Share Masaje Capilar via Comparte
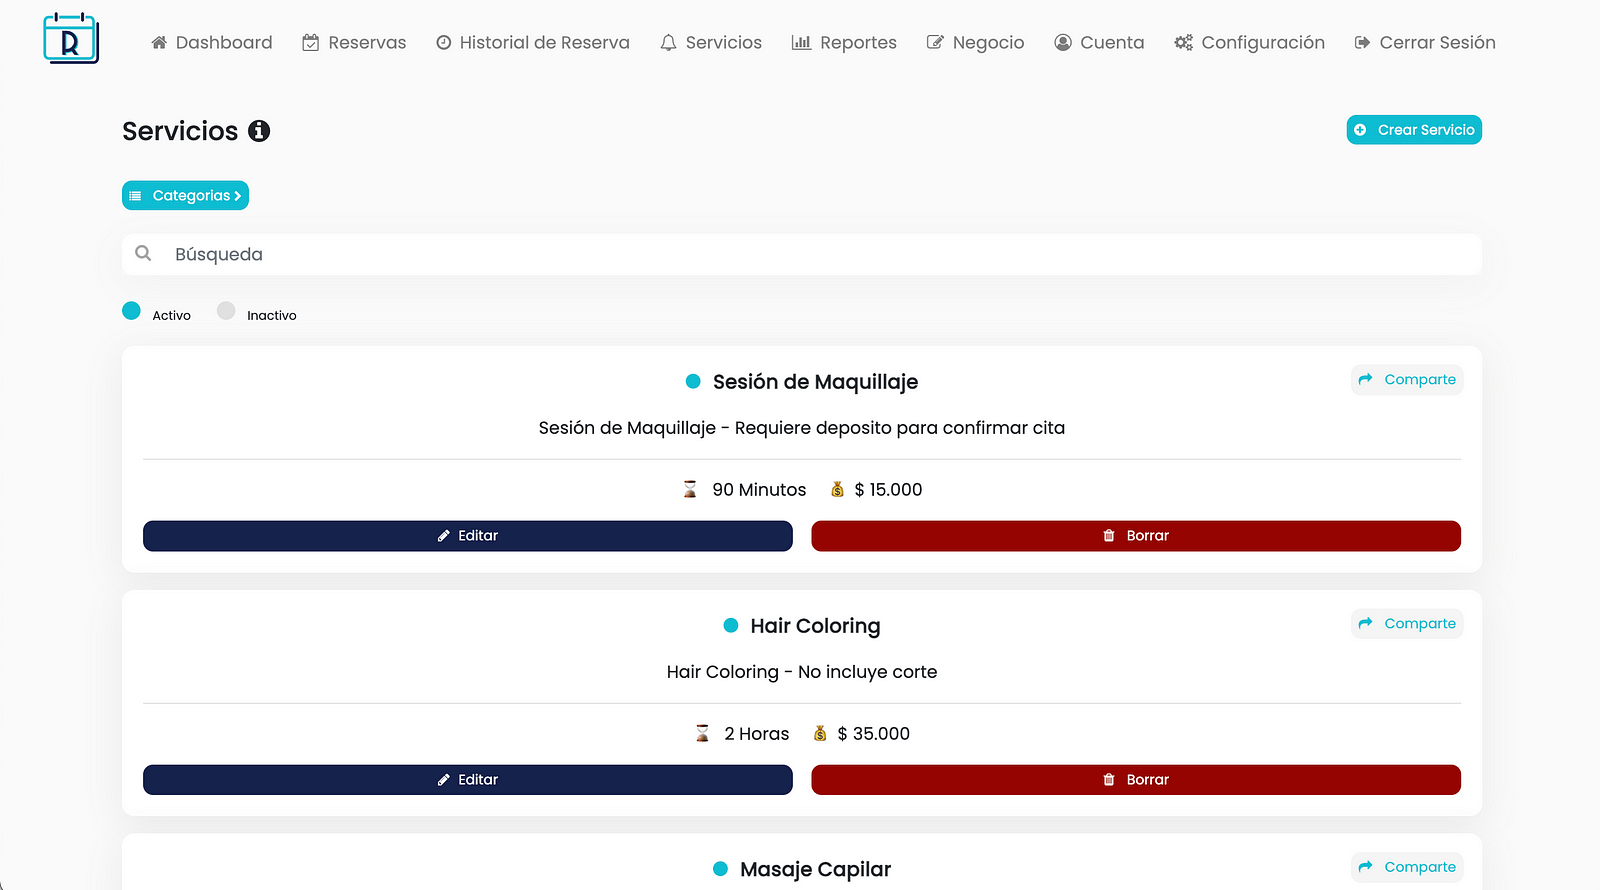 [x=1407, y=867]
